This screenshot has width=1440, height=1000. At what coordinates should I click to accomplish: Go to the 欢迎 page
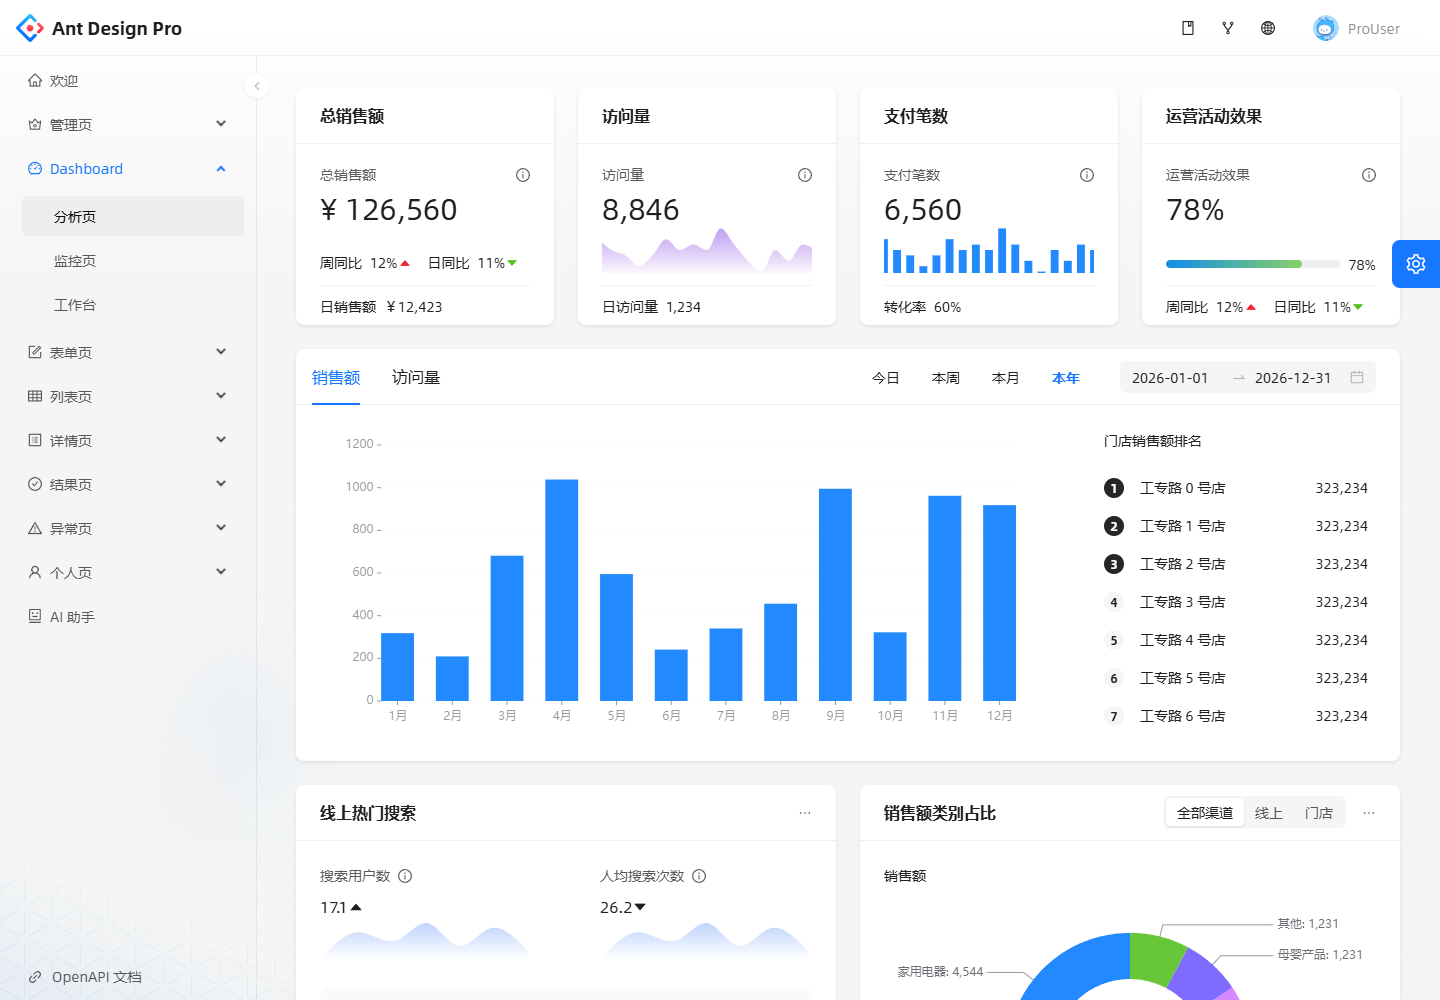point(132,80)
